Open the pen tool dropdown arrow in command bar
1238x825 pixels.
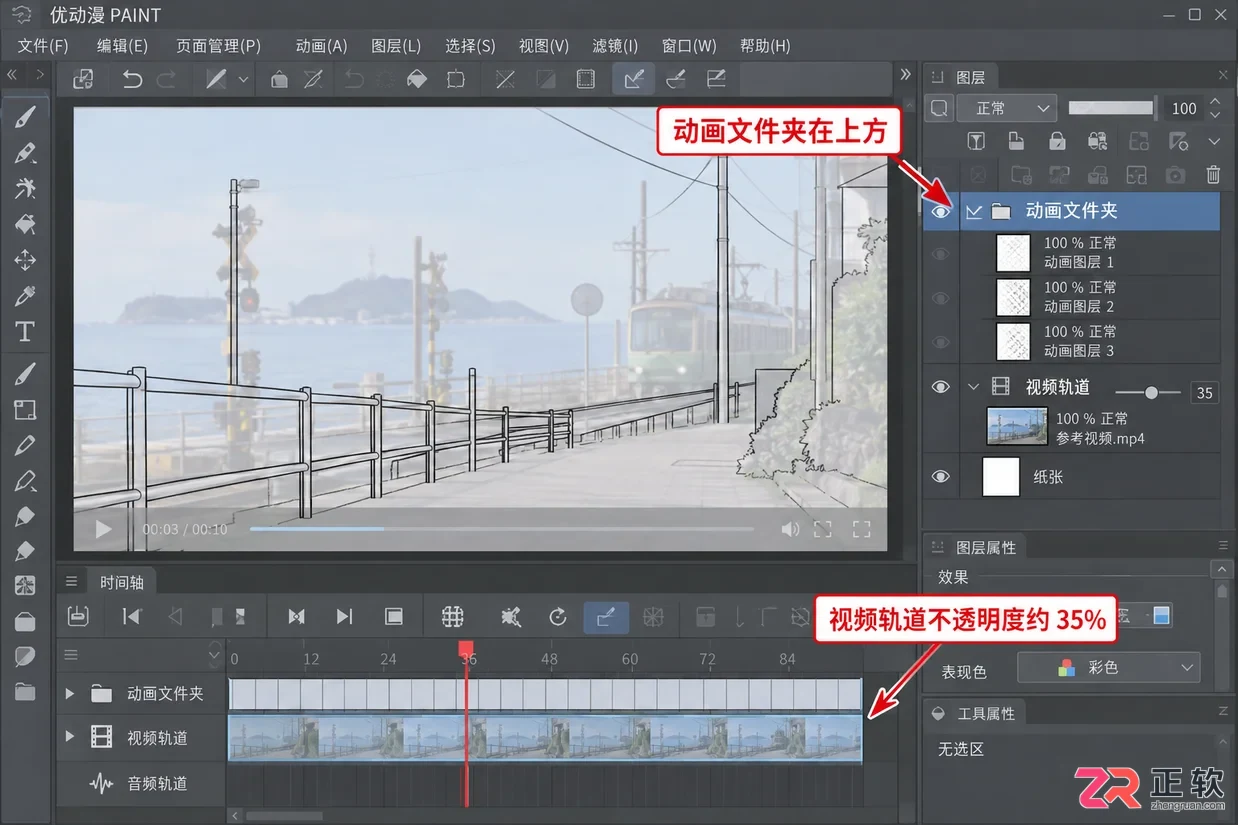243,80
